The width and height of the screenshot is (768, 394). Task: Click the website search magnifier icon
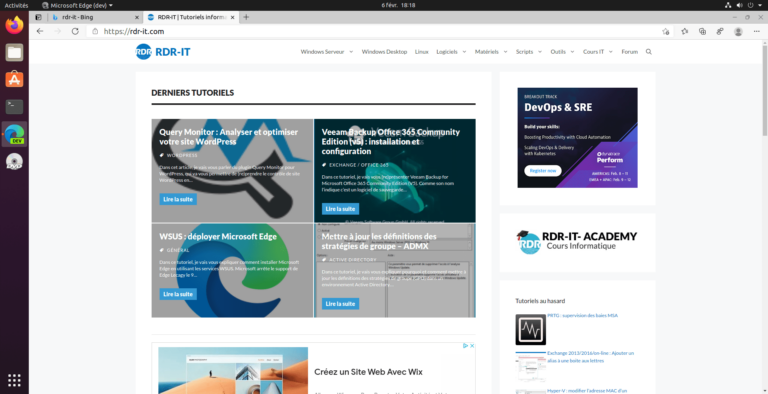click(x=649, y=51)
